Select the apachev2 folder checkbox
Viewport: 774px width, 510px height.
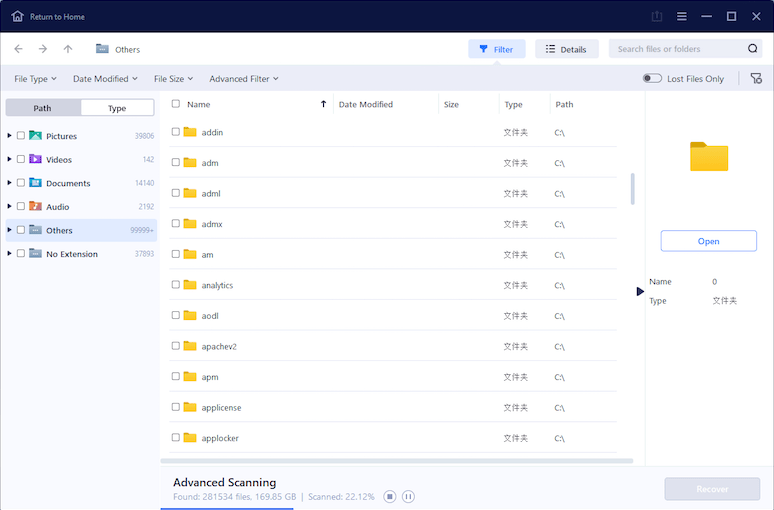click(x=176, y=346)
